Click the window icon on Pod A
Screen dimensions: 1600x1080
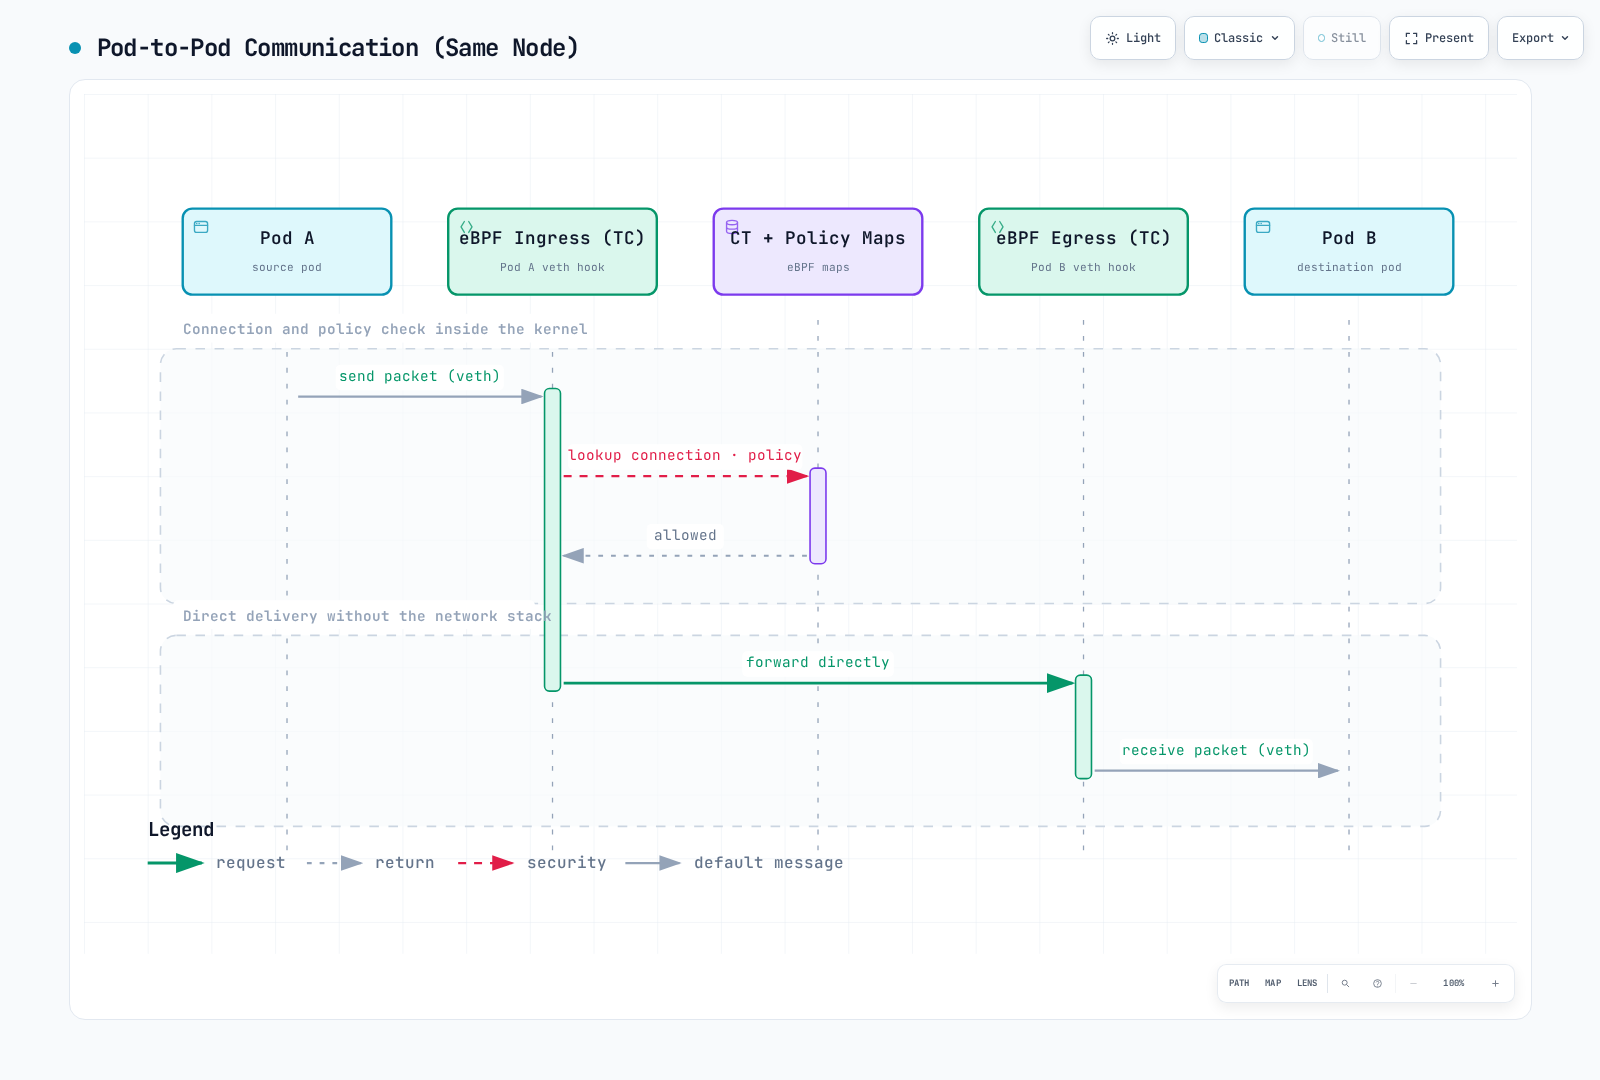click(201, 227)
